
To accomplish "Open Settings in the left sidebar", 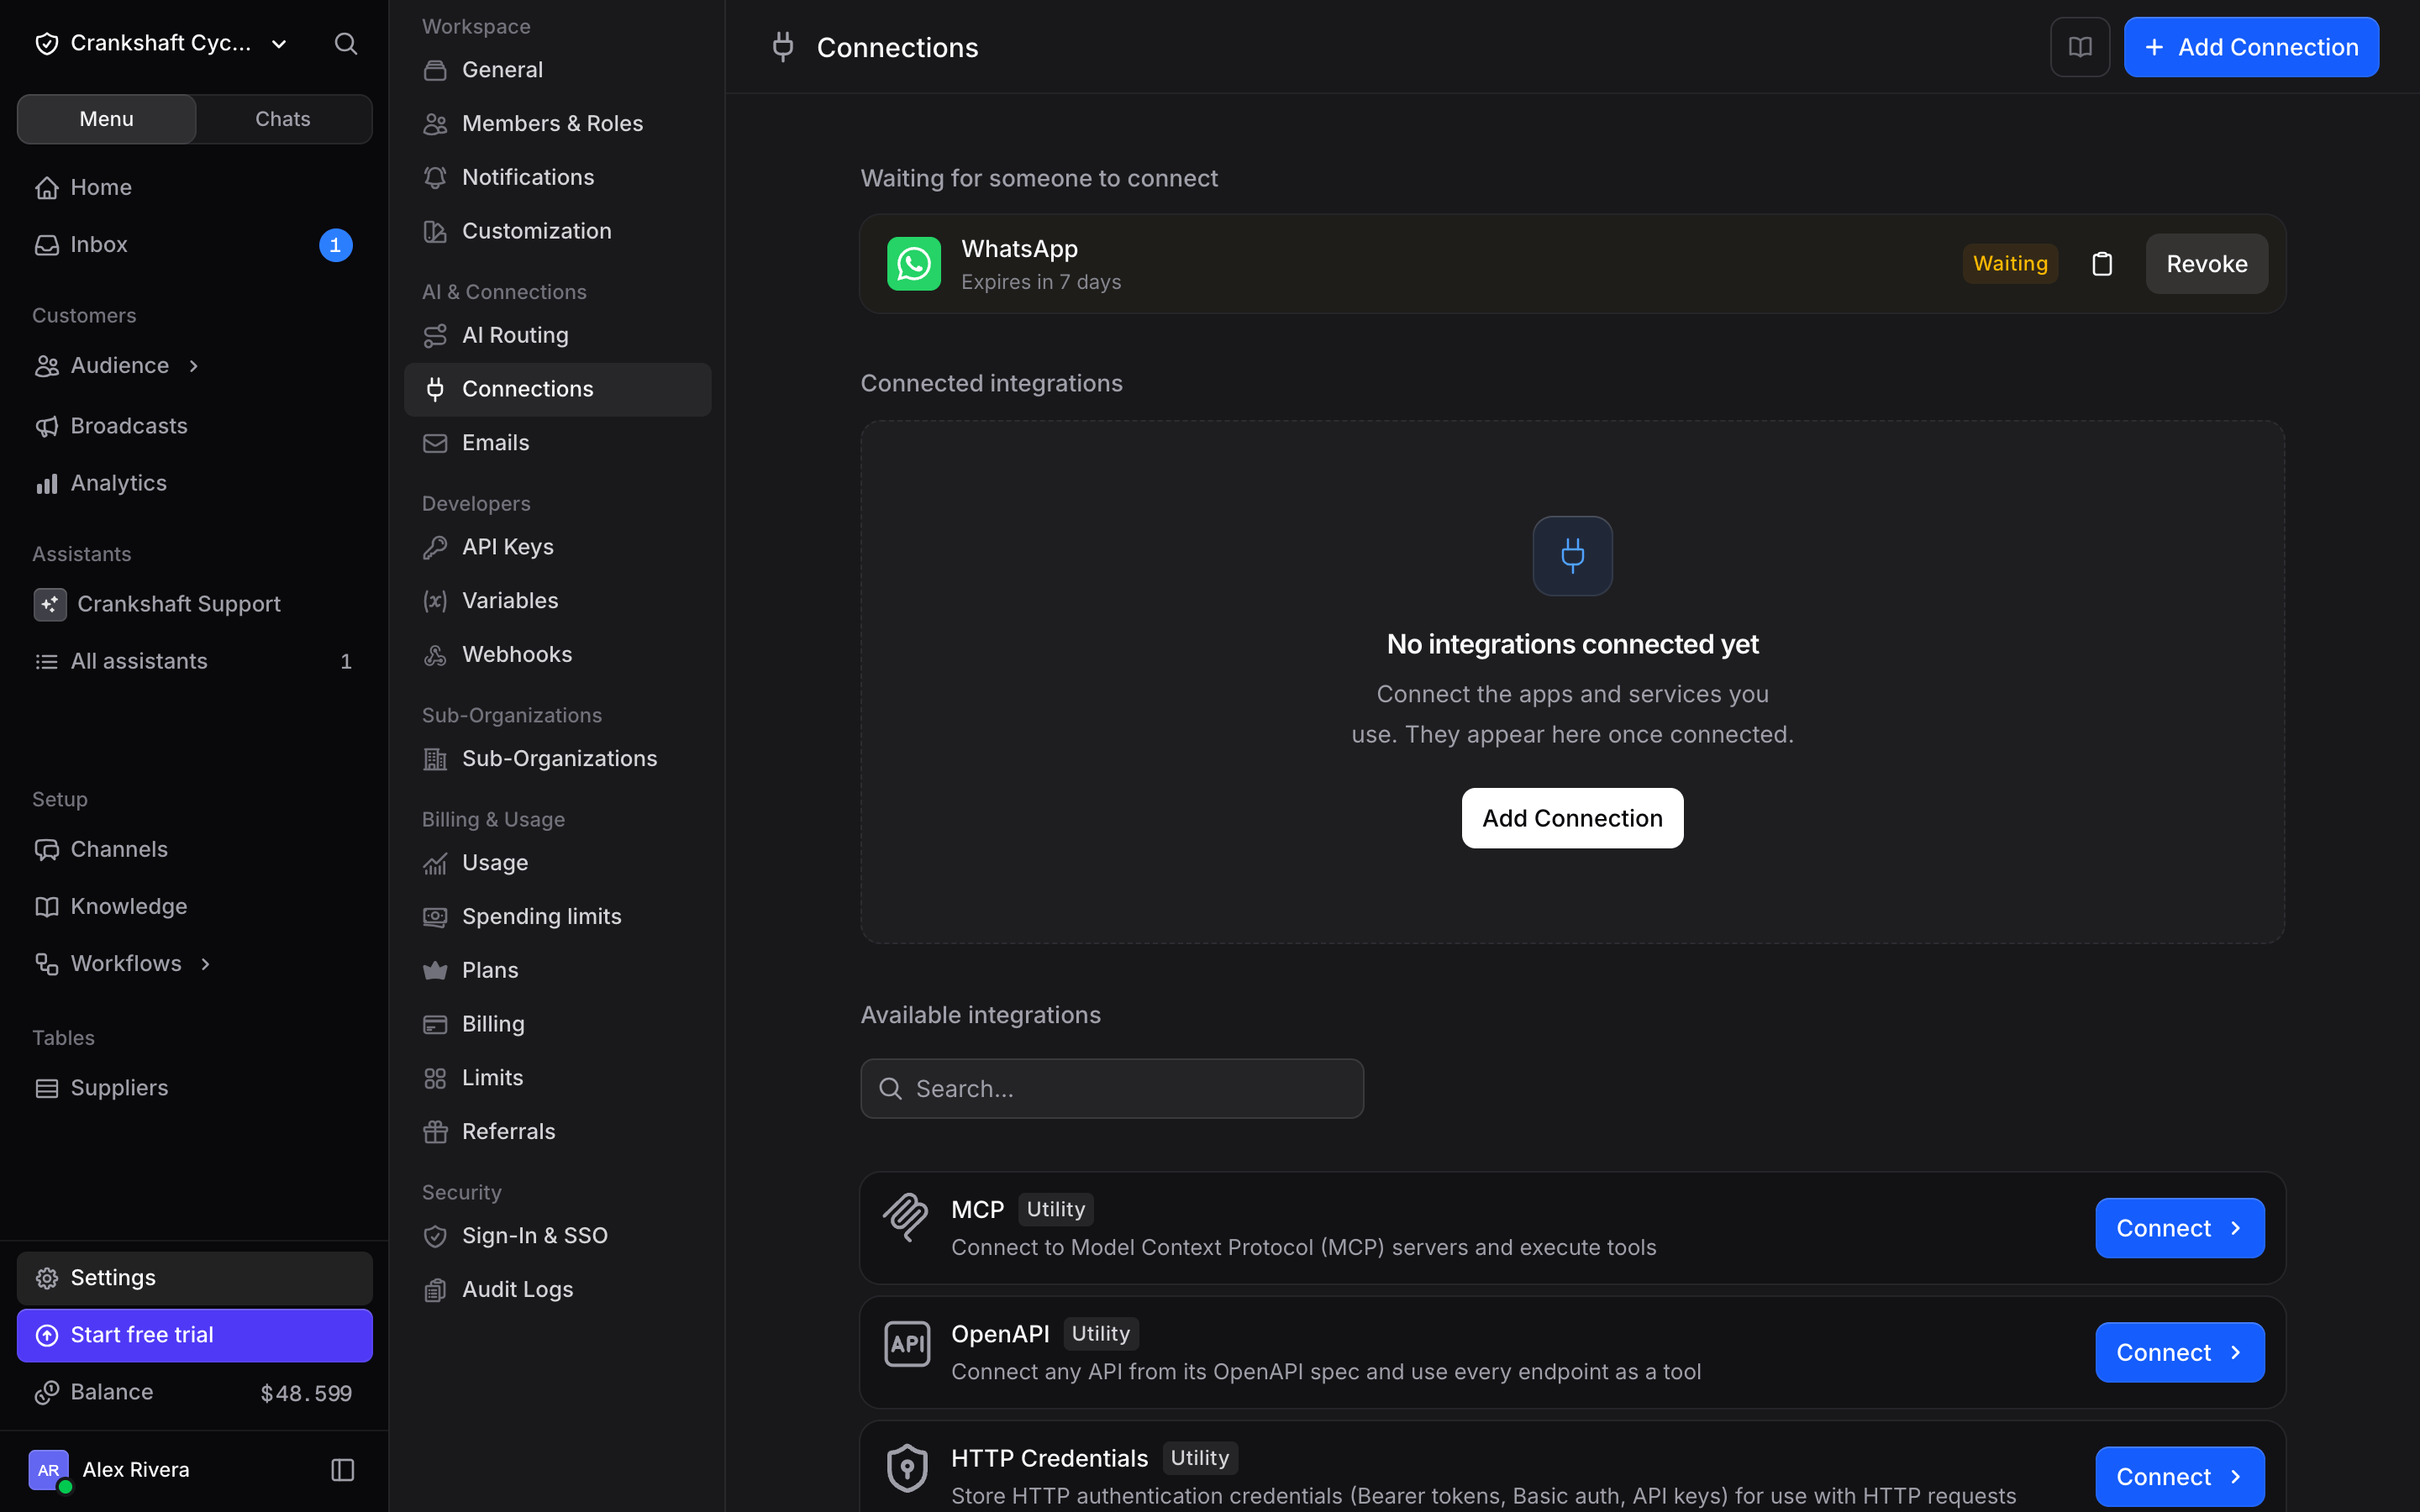I will point(195,1278).
